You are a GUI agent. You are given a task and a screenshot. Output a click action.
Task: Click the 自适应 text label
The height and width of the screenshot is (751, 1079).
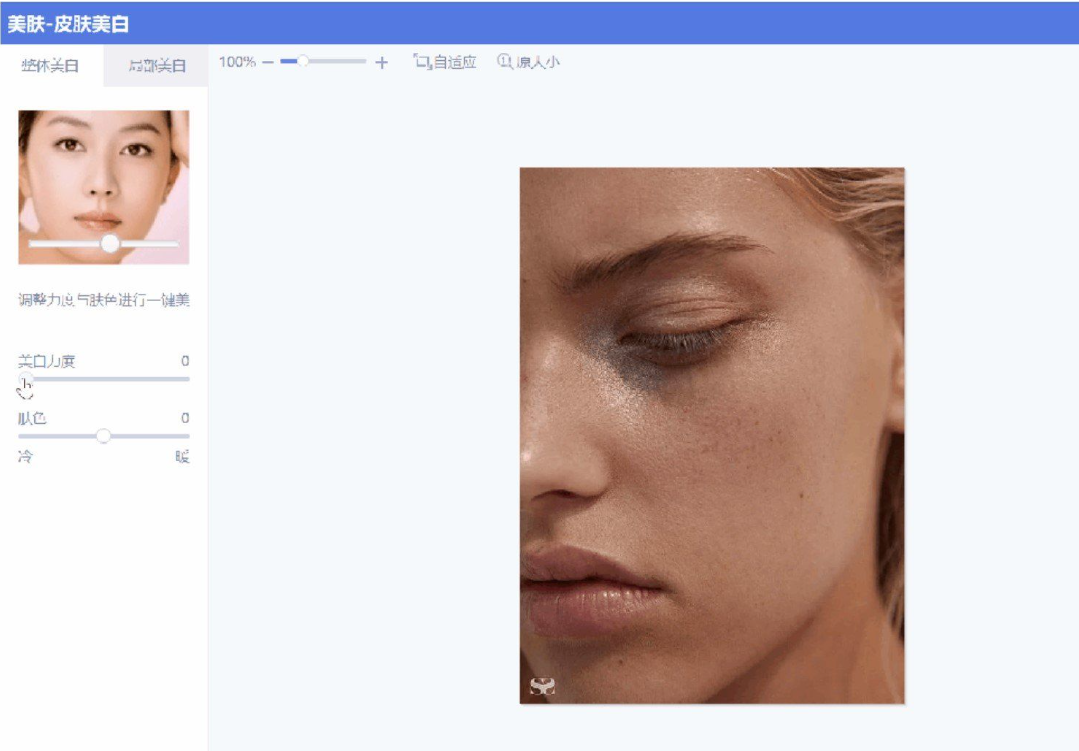tap(454, 62)
